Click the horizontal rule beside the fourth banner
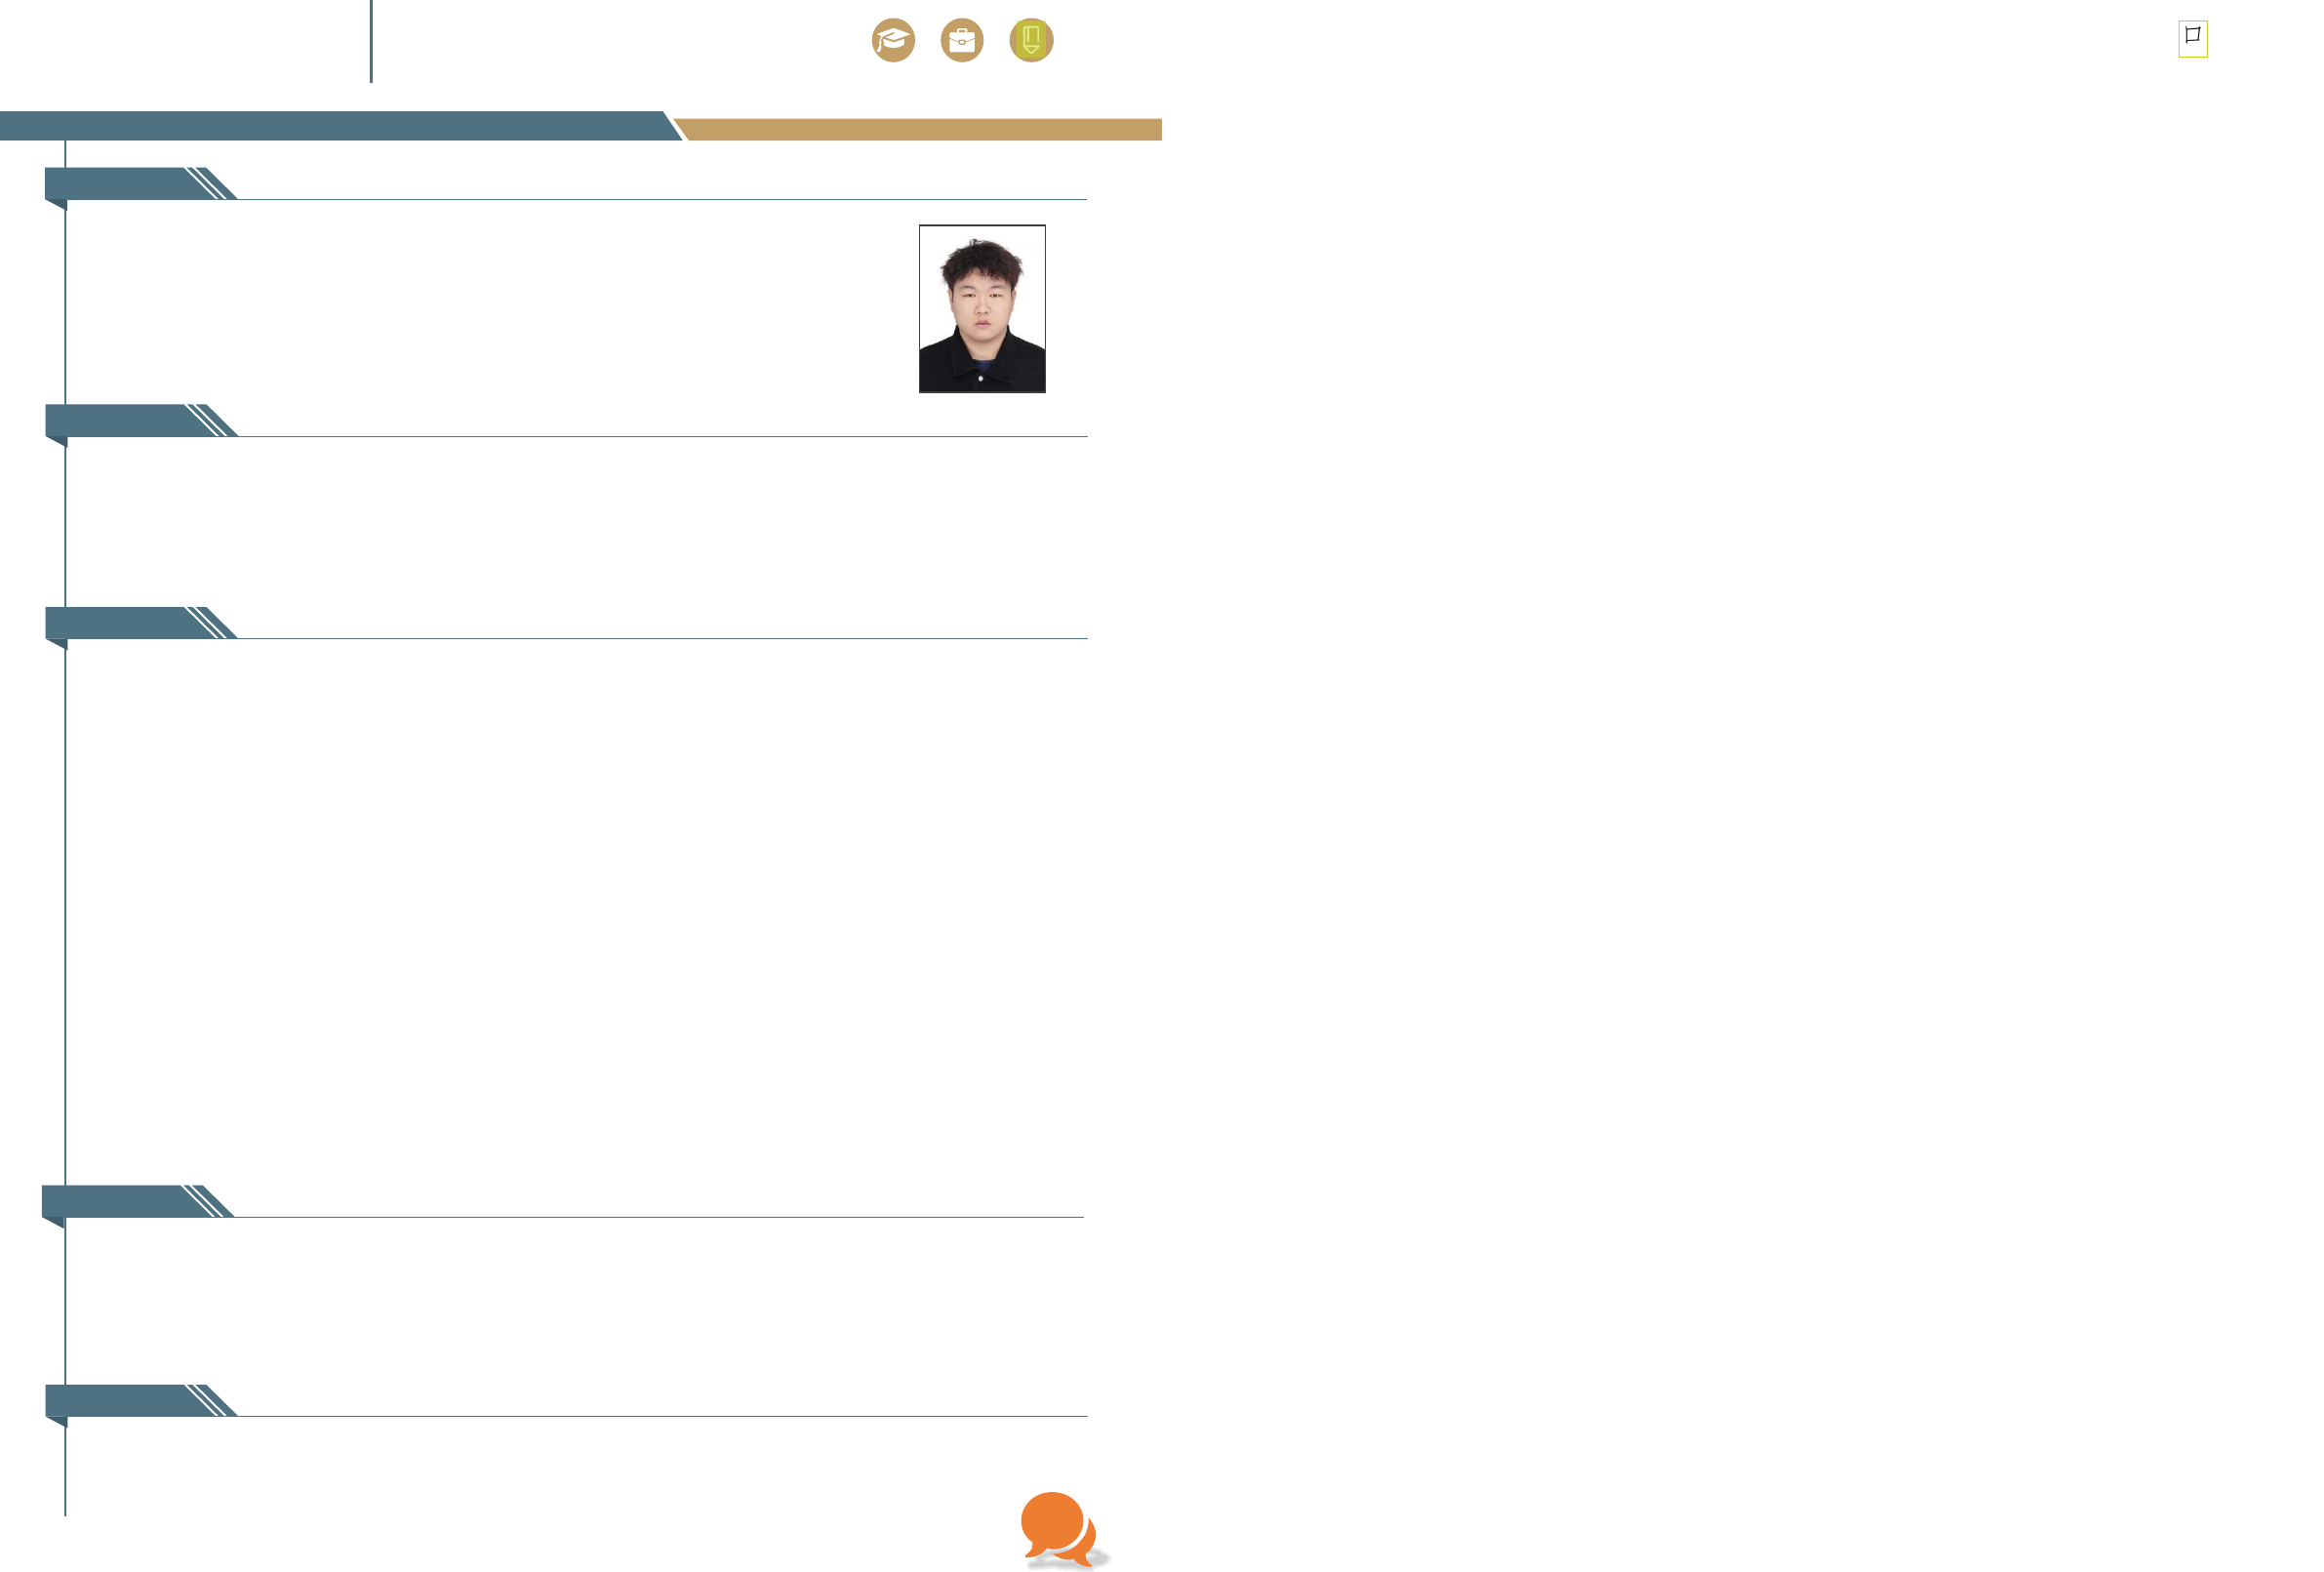This screenshot has width=2324, height=1572. tap(660, 1218)
